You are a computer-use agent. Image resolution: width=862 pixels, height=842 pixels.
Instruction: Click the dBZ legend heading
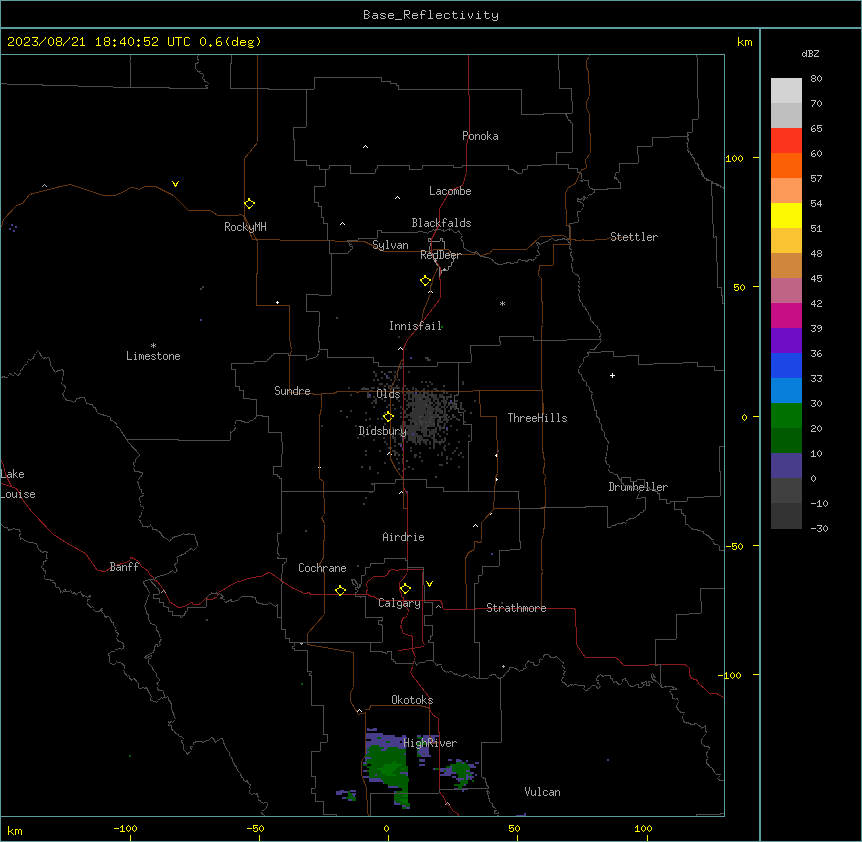pos(810,53)
